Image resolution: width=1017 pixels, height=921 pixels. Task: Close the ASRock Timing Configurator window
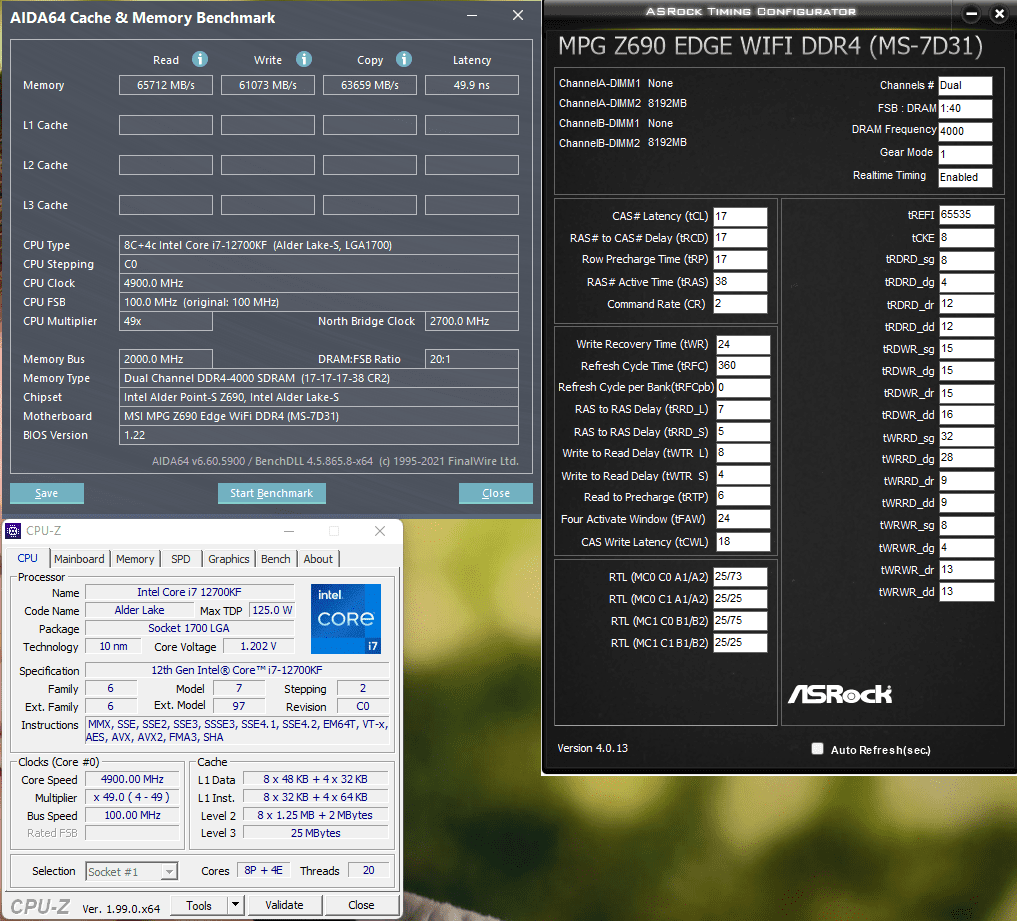click(999, 13)
